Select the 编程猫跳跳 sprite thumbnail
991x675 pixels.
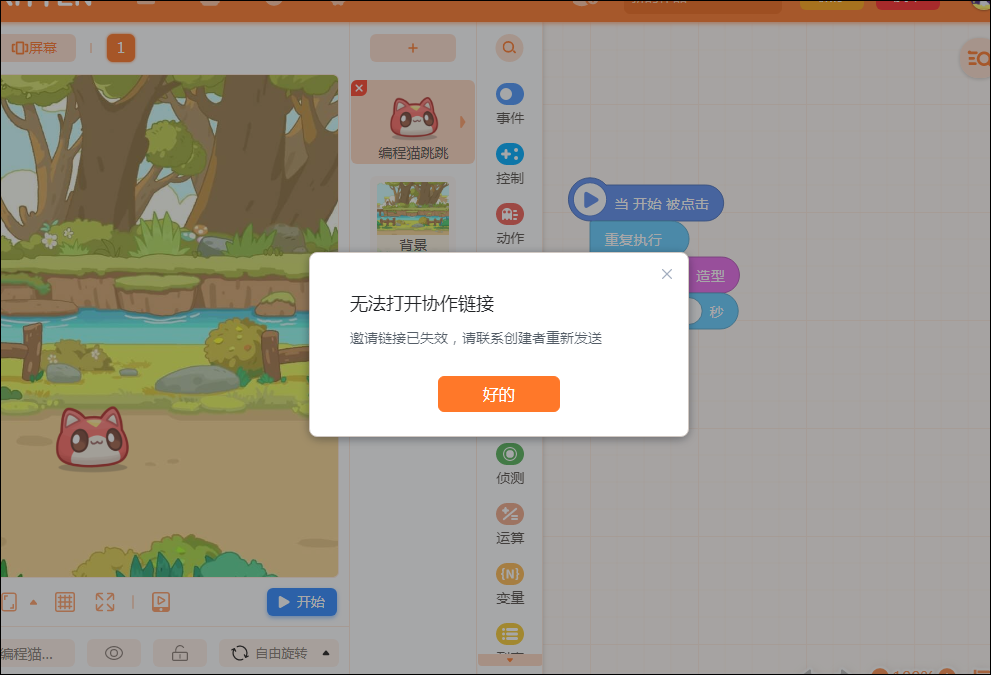pyautogui.click(x=413, y=122)
